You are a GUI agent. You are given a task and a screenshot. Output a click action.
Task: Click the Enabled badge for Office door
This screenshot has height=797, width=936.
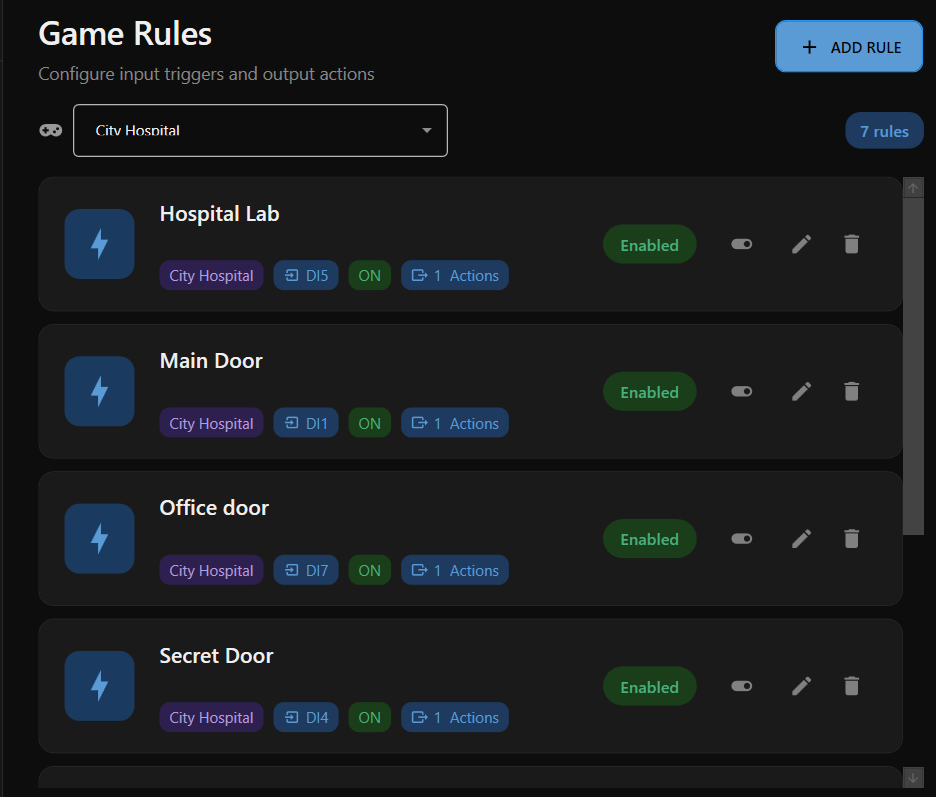click(x=649, y=539)
